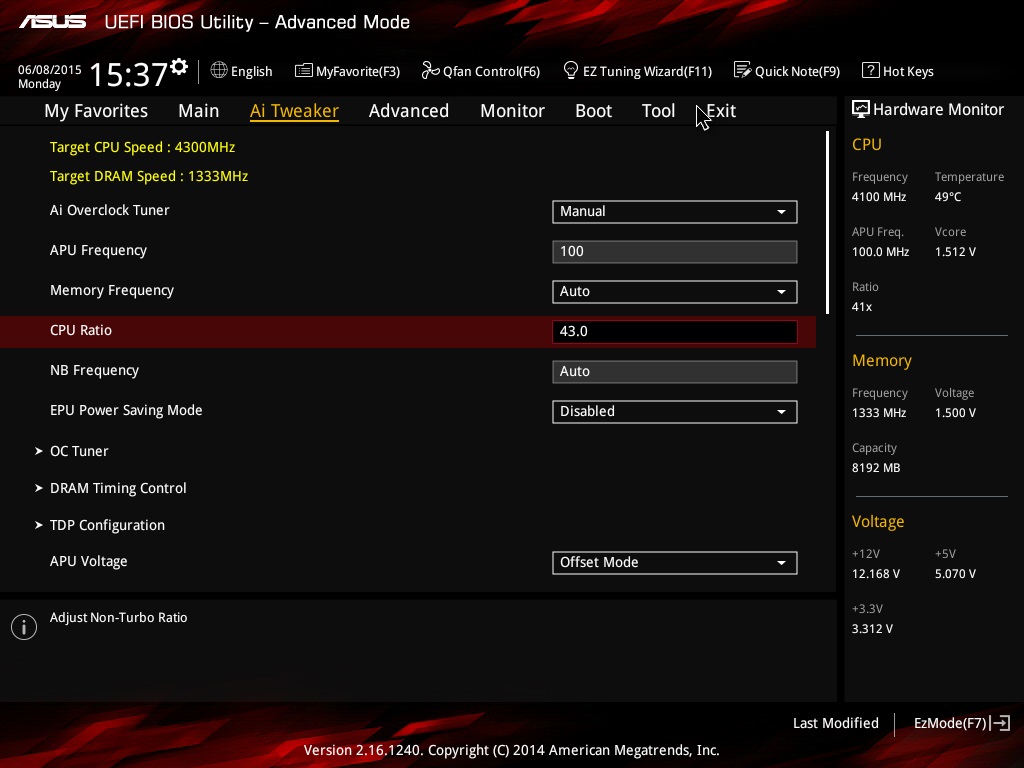Select the EPU Power Saving Mode label
This screenshot has height=768, width=1024.
coord(126,410)
